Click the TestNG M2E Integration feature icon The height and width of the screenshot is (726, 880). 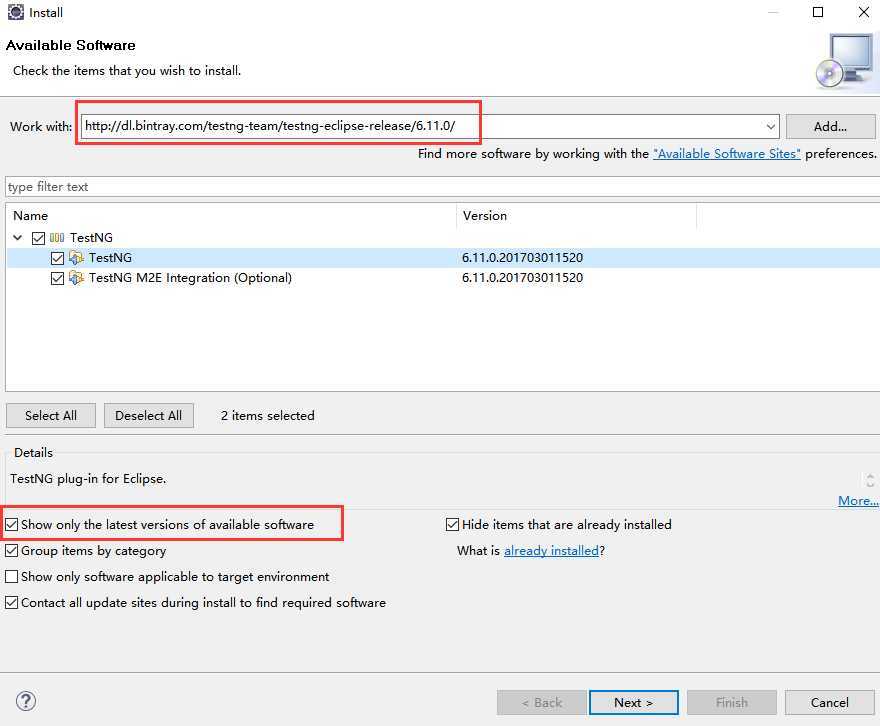pyautogui.click(x=76, y=278)
